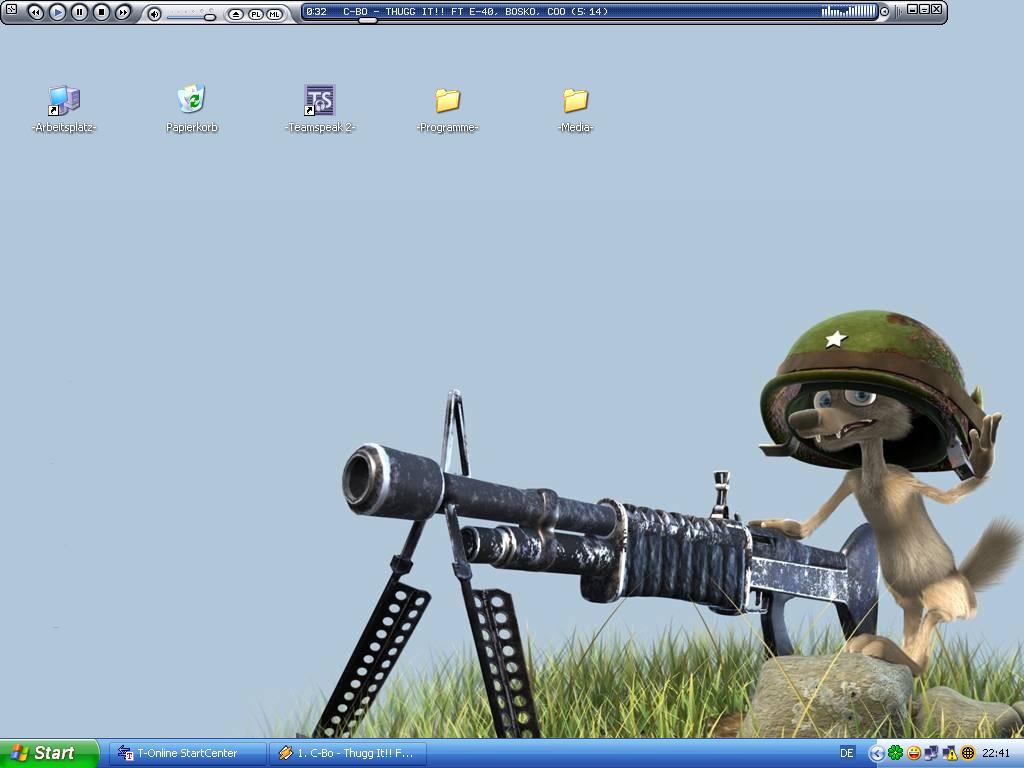Expand hidden system tray icons arrow
Image resolution: width=1024 pixels, height=768 pixels.
pos(876,754)
